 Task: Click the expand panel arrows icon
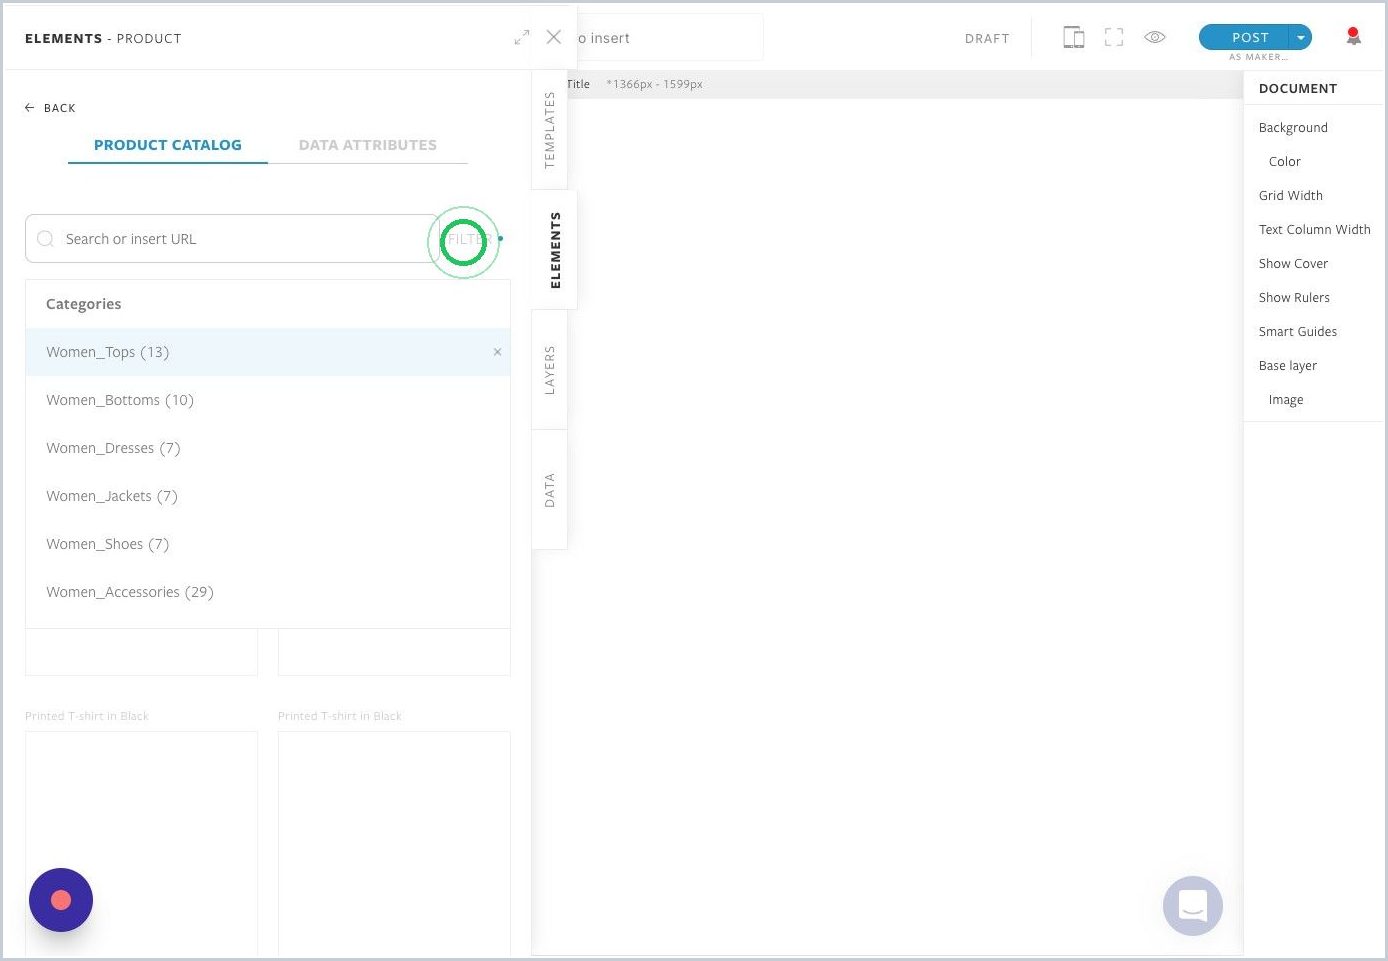(x=522, y=37)
